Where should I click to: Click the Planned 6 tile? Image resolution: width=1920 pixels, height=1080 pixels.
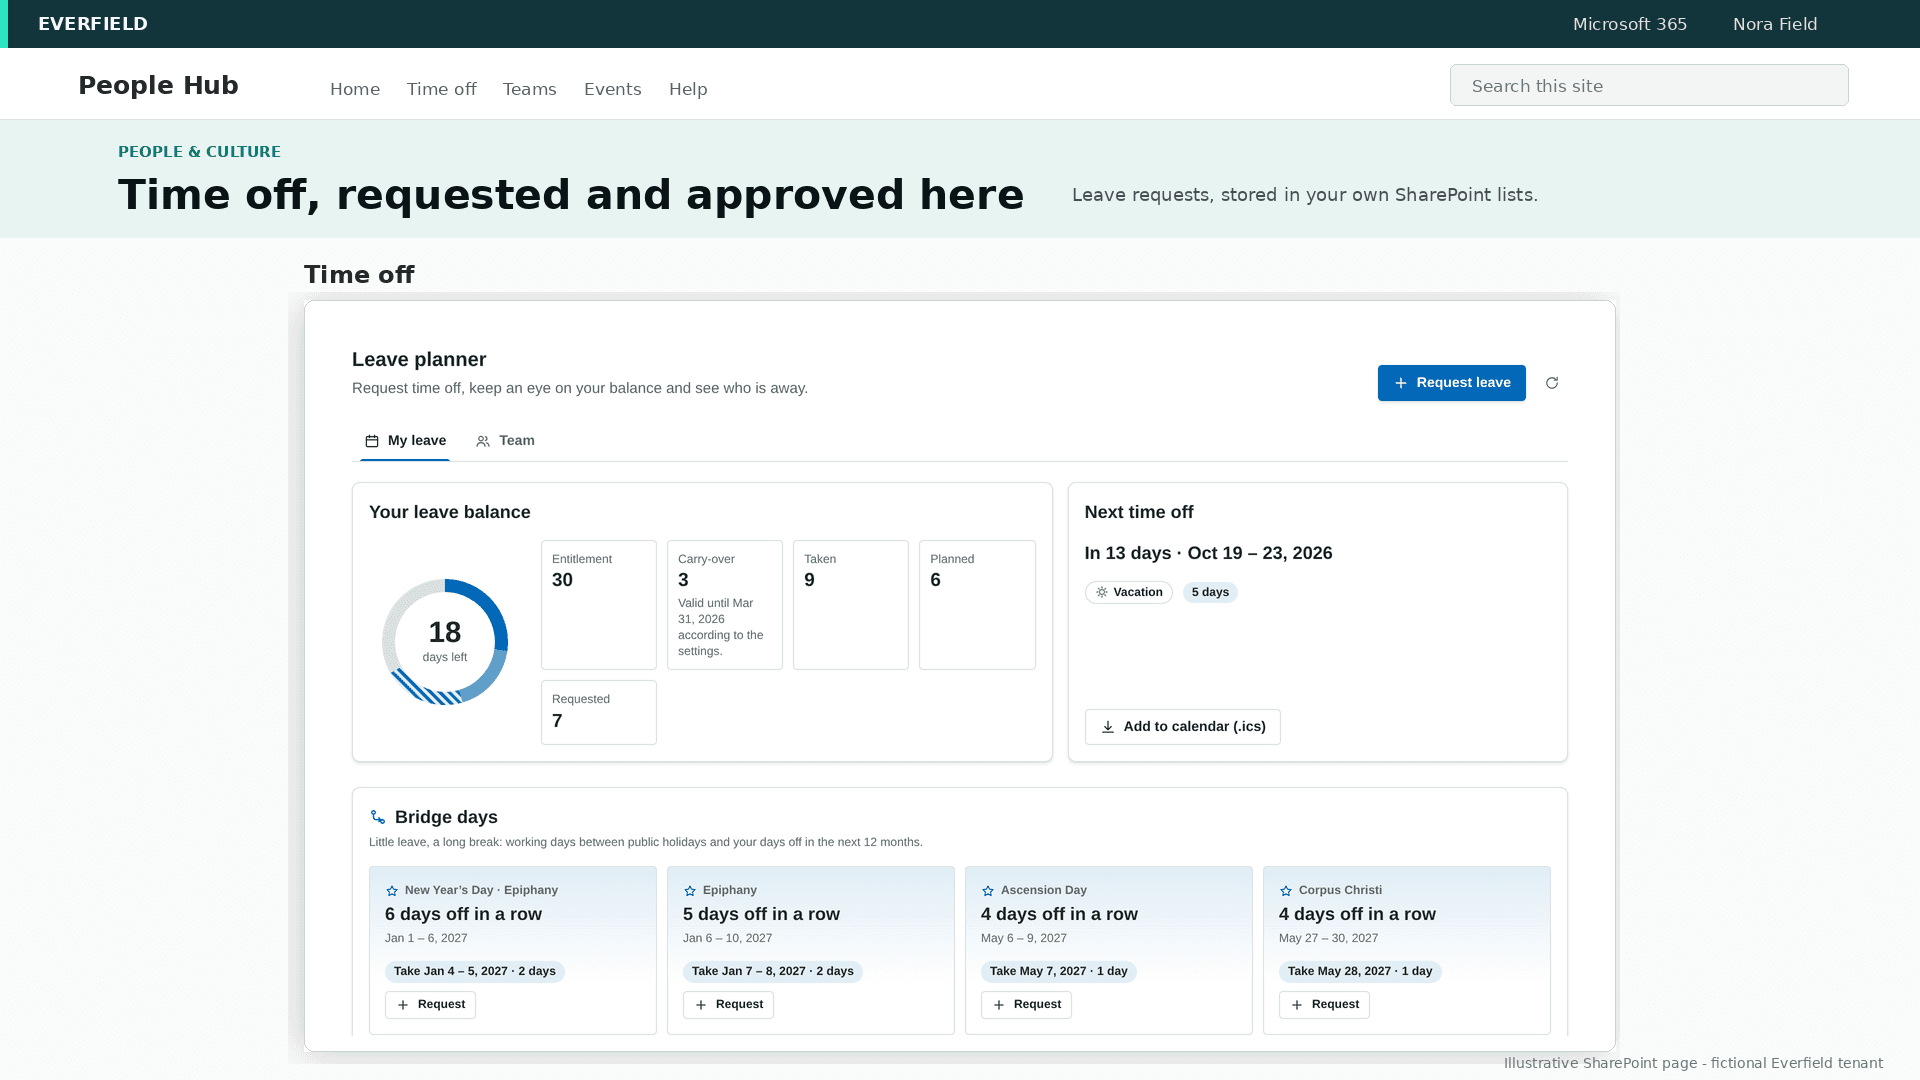pyautogui.click(x=977, y=605)
